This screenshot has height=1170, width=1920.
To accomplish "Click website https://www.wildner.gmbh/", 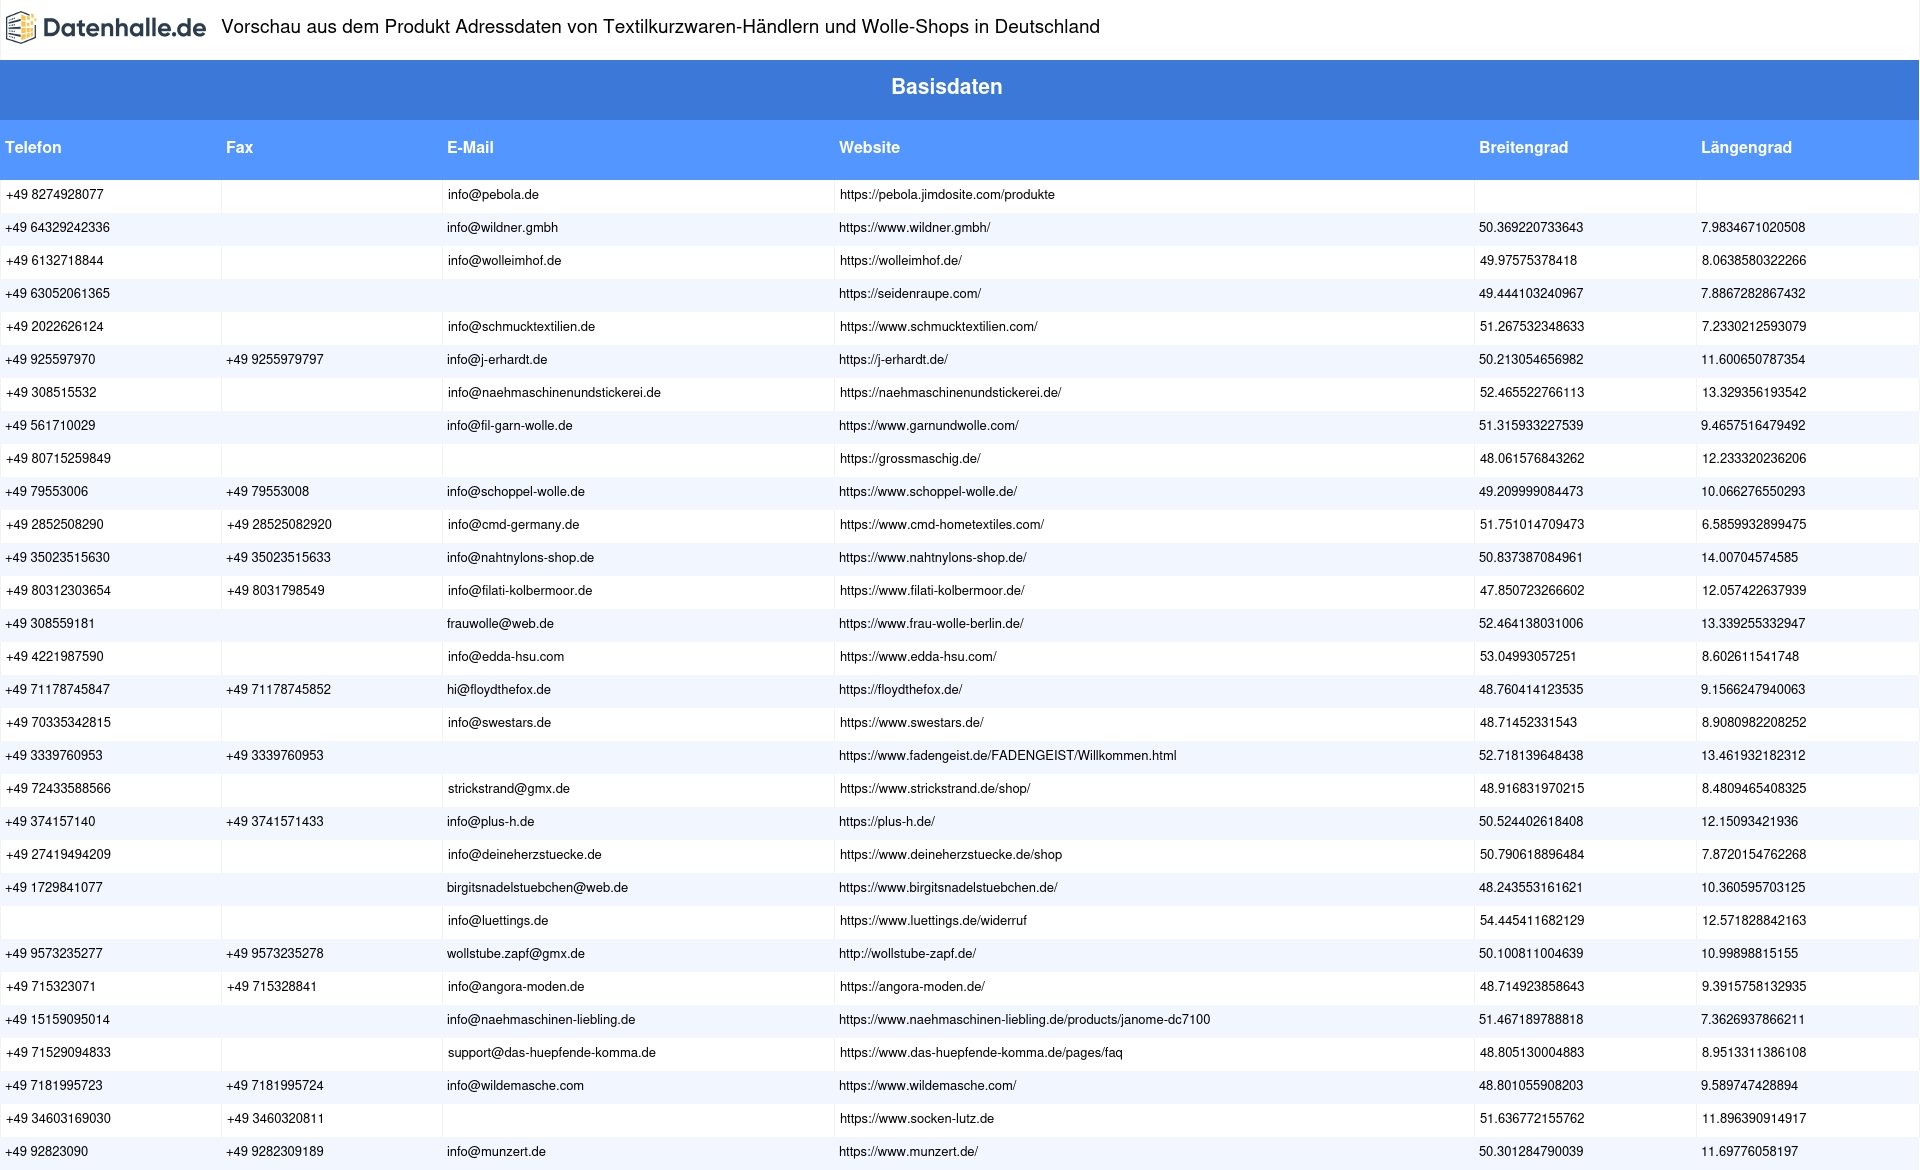I will (x=915, y=228).
